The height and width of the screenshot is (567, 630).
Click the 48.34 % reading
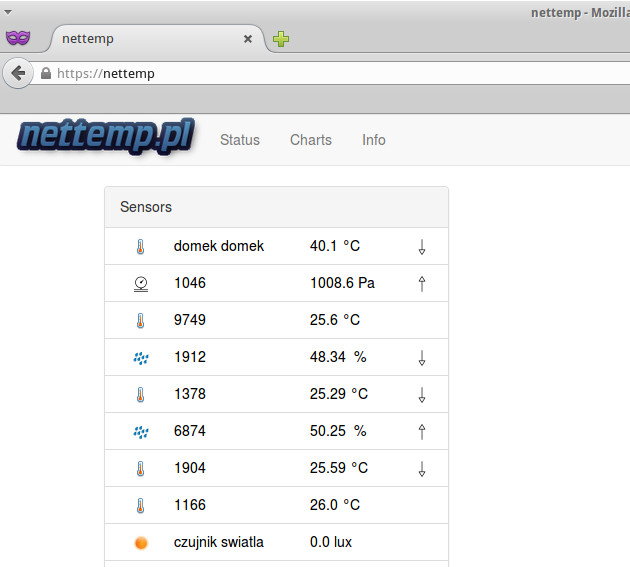click(338, 357)
